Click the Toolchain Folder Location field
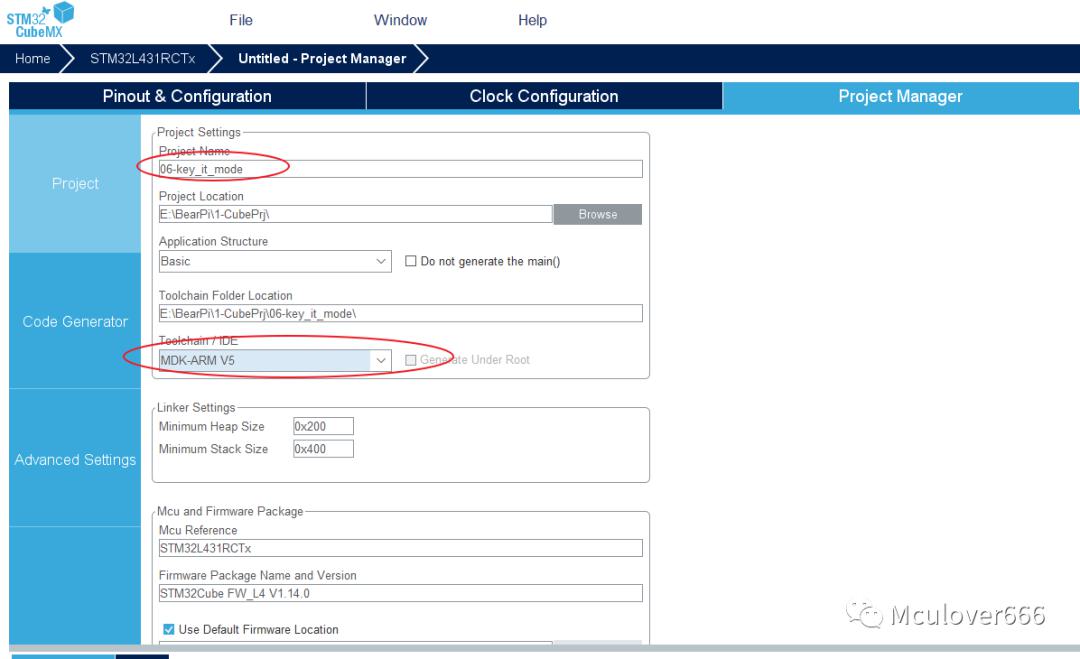This screenshot has width=1080, height=659. coord(400,313)
